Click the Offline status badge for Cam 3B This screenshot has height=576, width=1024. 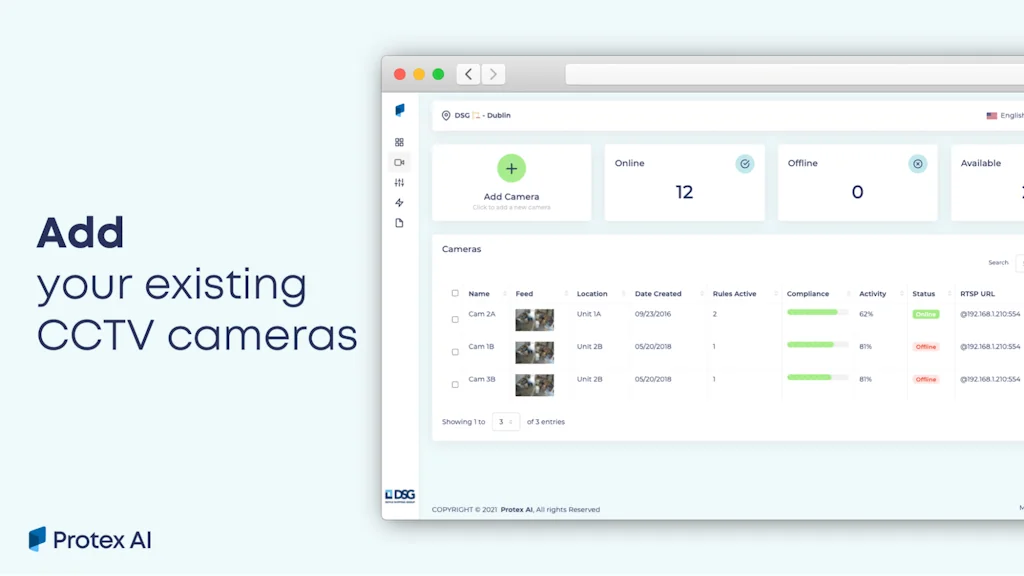(x=925, y=379)
